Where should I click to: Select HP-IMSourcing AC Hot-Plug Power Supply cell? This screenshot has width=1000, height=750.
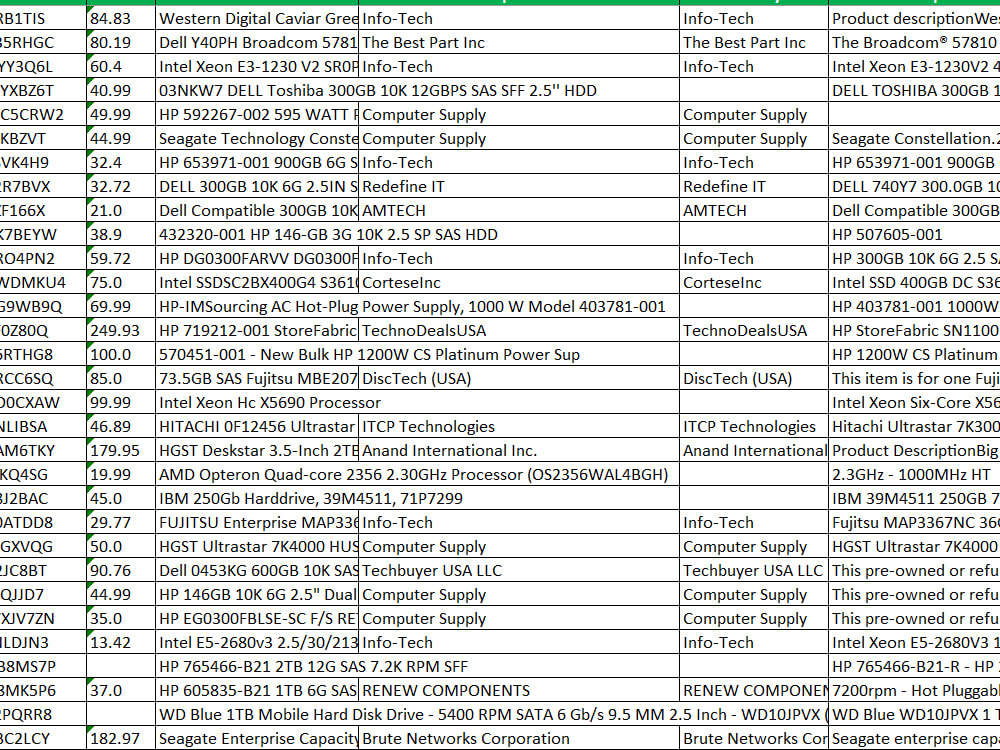tap(257, 307)
